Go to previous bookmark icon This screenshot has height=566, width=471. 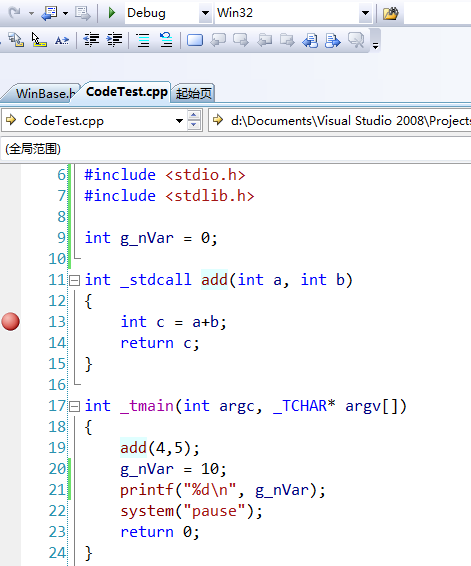coord(218,40)
